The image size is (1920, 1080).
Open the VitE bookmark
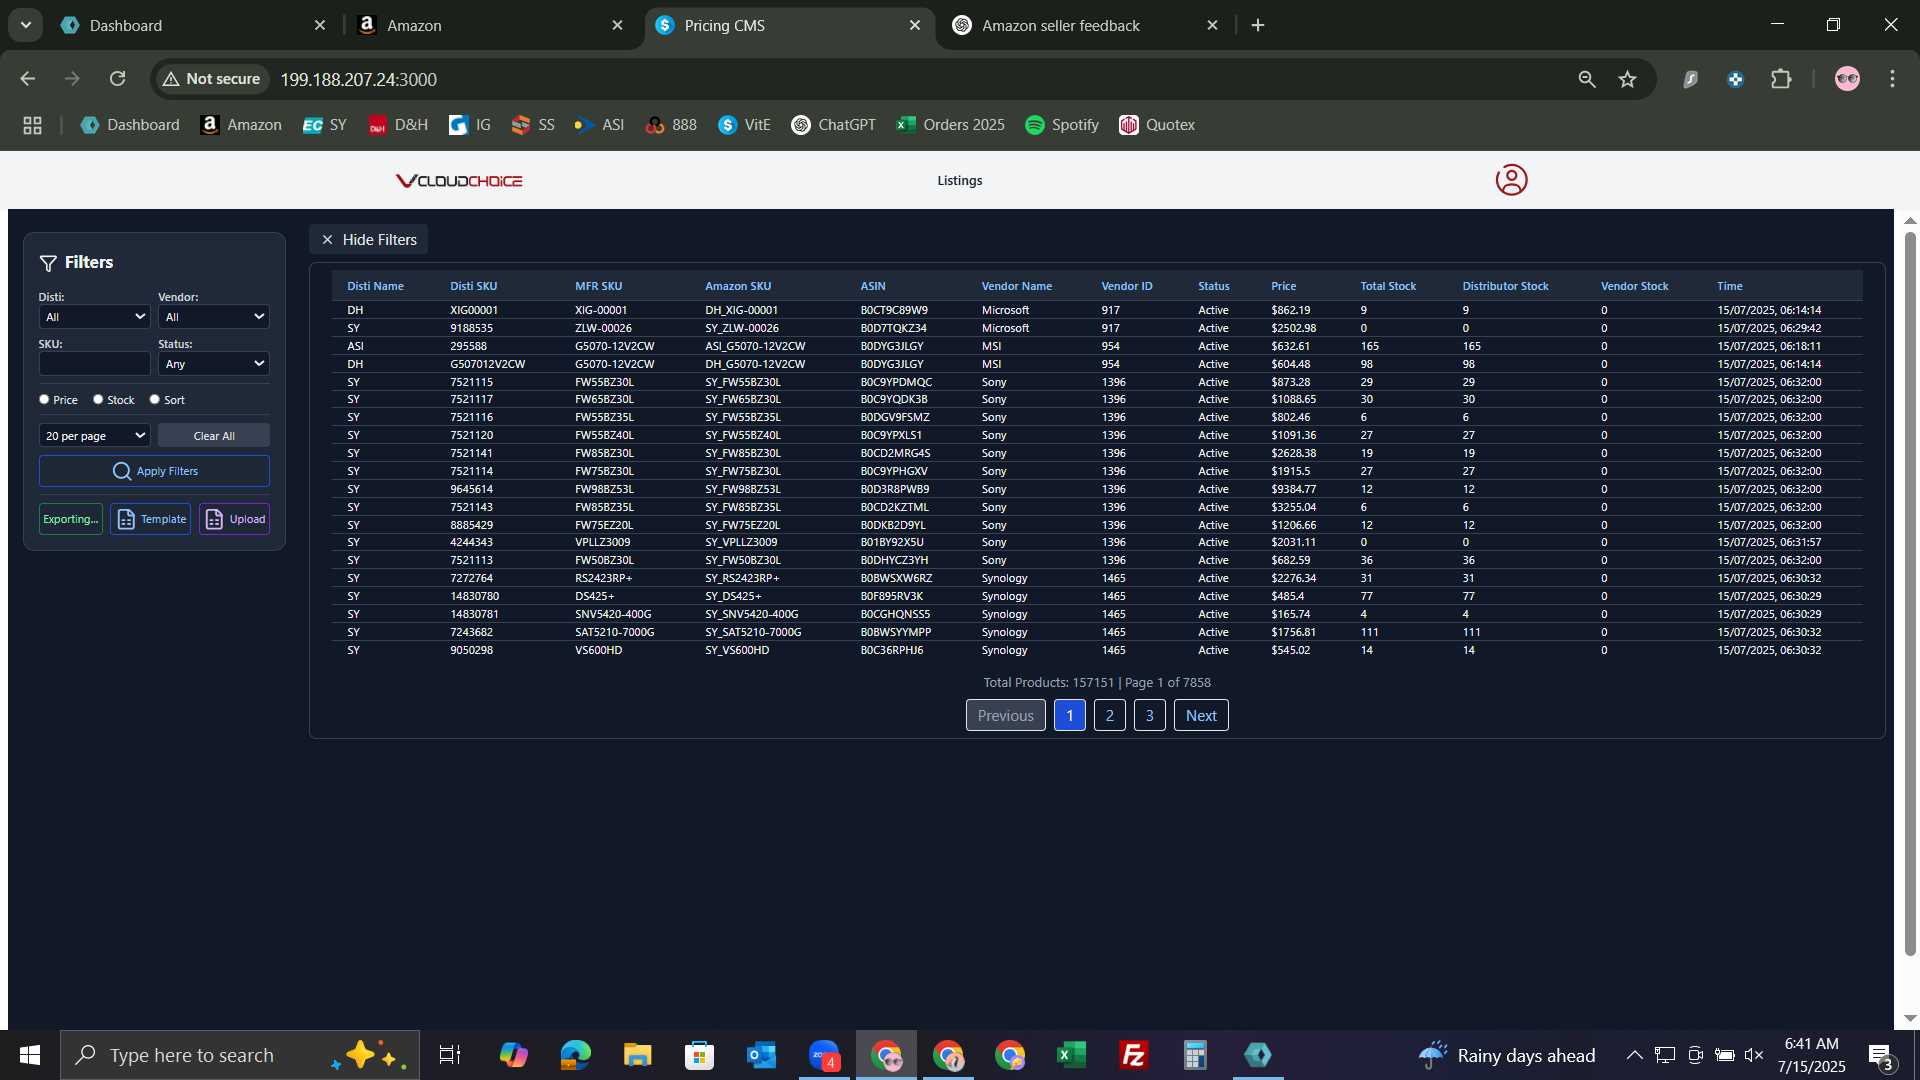[745, 125]
